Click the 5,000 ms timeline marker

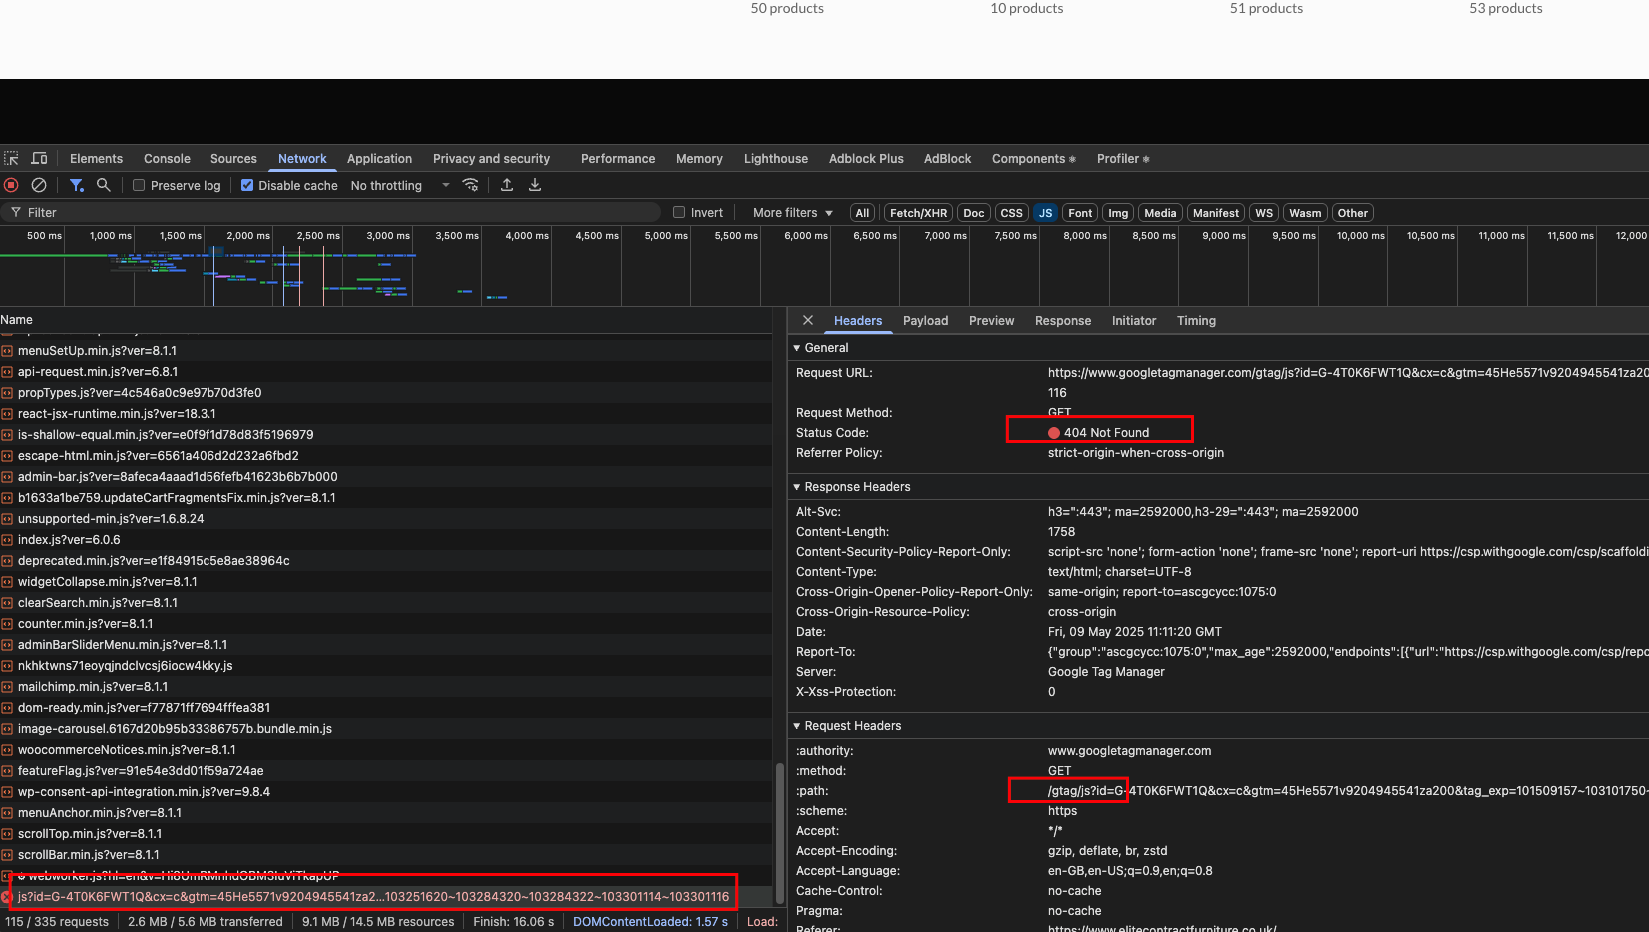coord(666,236)
